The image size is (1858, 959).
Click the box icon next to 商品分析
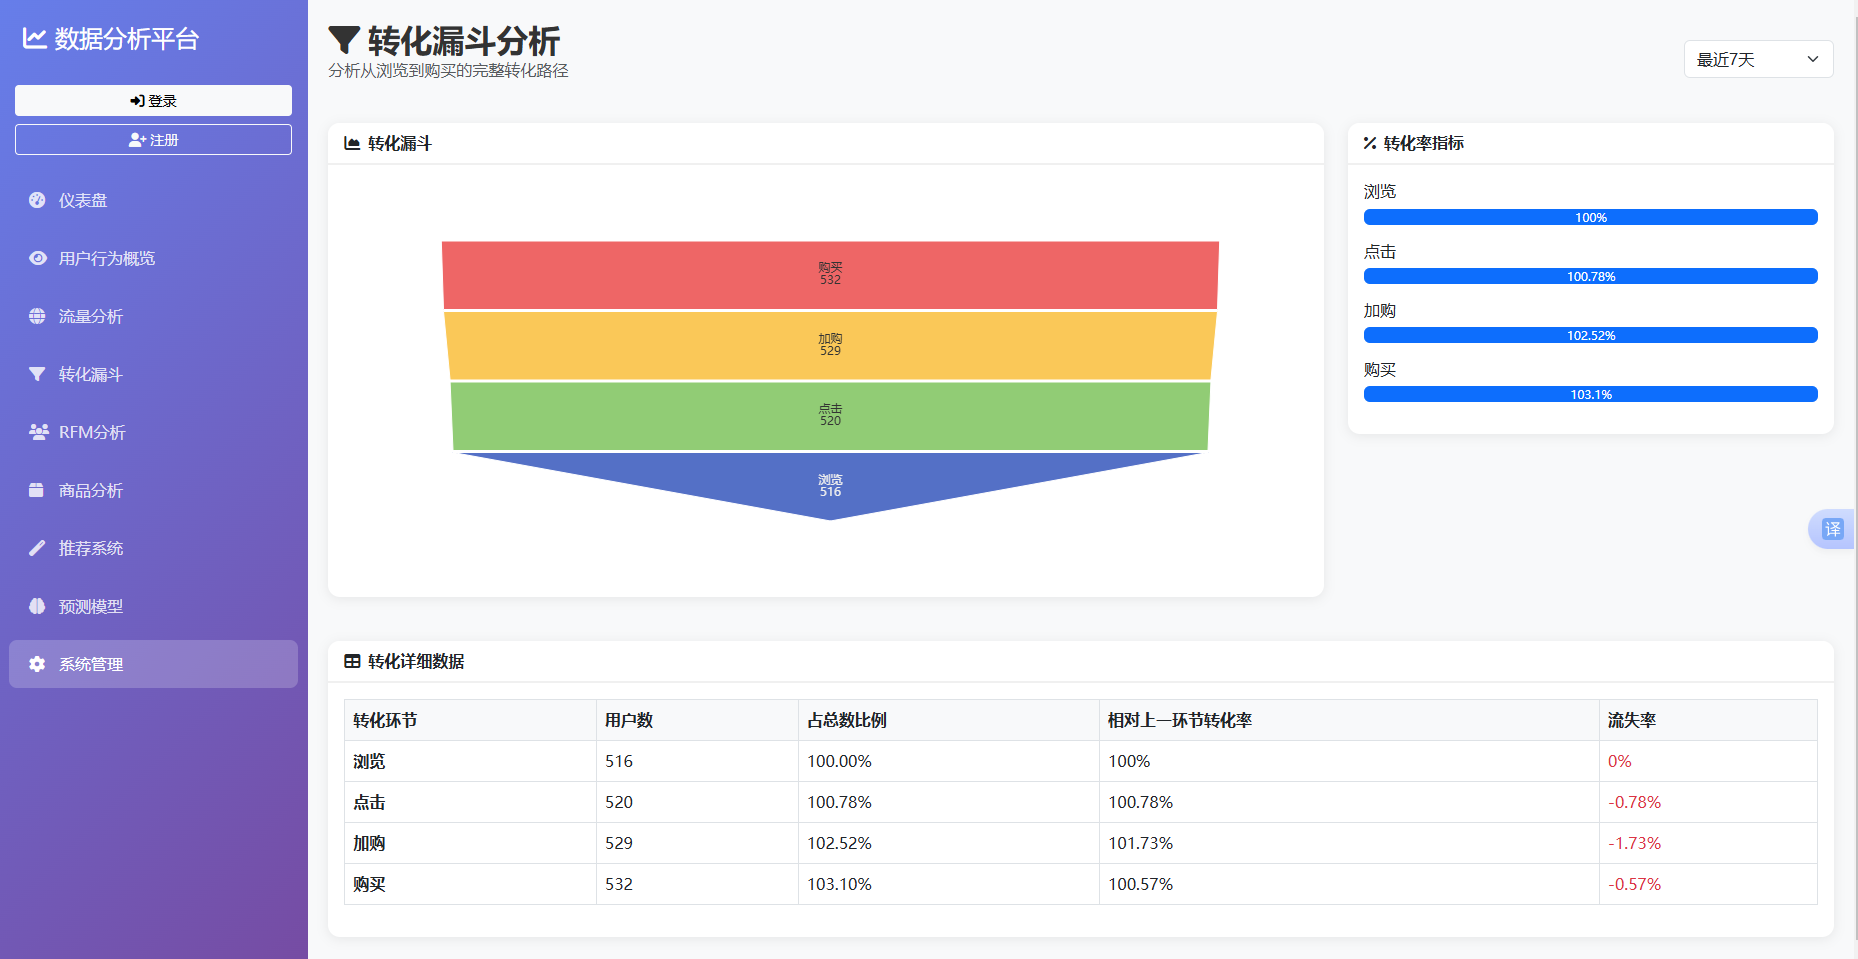pos(37,490)
